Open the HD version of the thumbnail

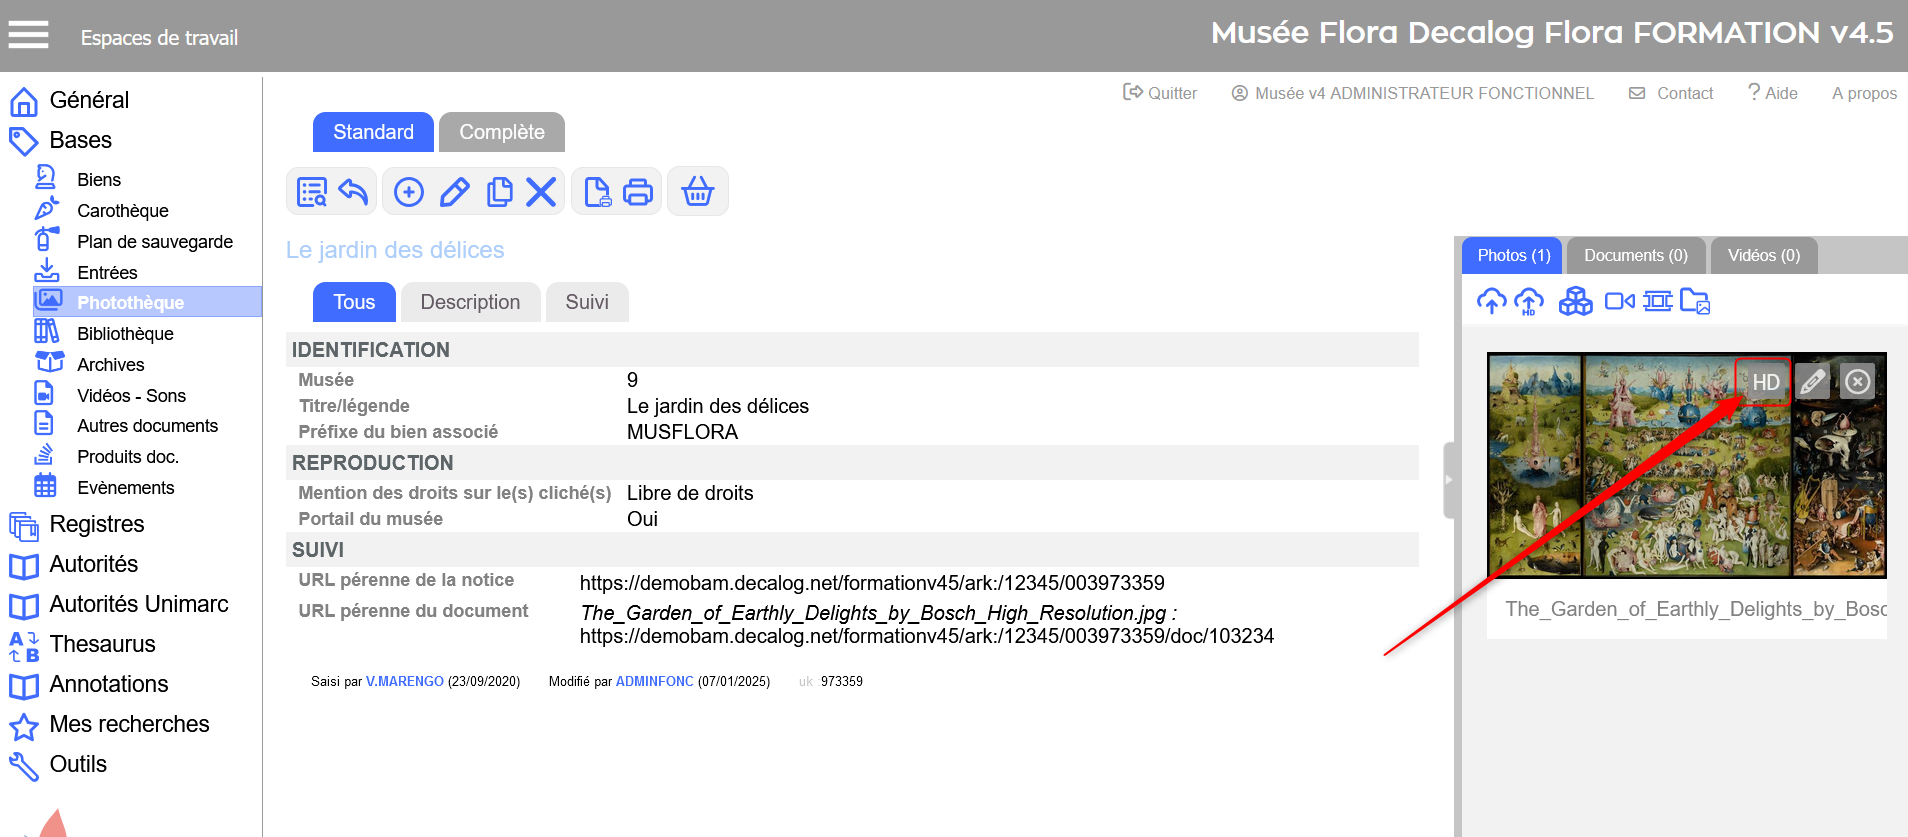click(x=1765, y=382)
